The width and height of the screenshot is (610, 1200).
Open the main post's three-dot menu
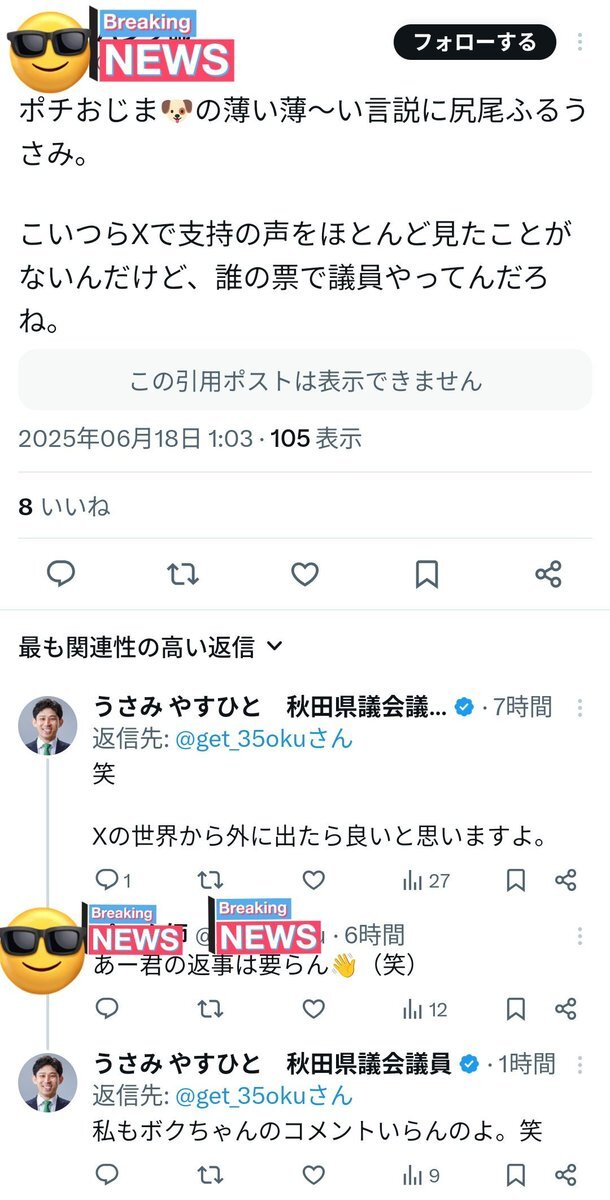[580, 42]
